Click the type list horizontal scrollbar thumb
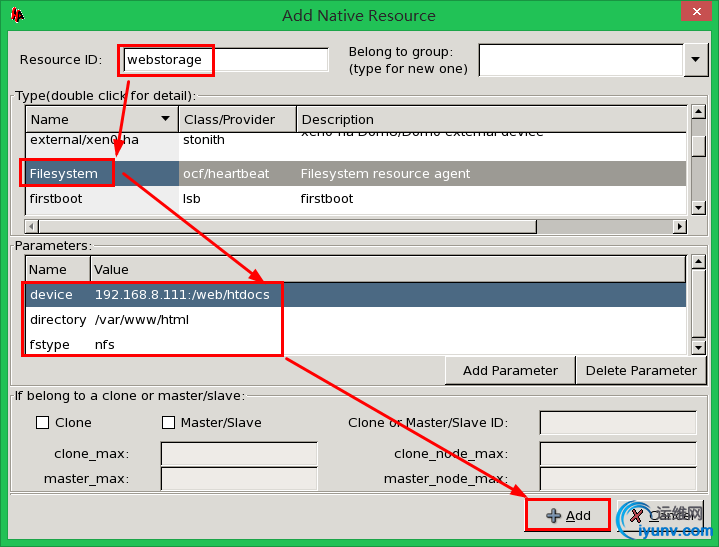This screenshot has height=547, width=719. 288,226
